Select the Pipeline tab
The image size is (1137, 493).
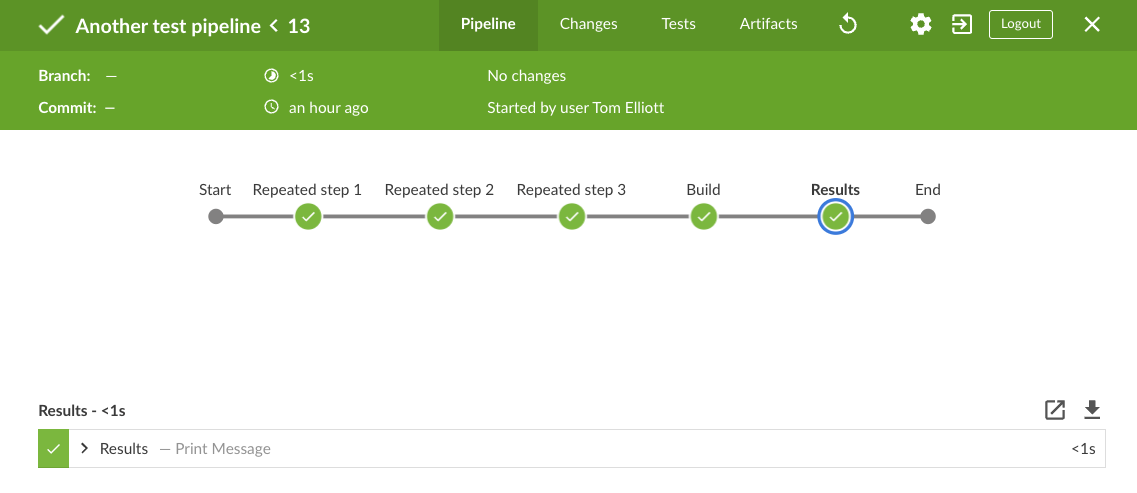pos(488,24)
